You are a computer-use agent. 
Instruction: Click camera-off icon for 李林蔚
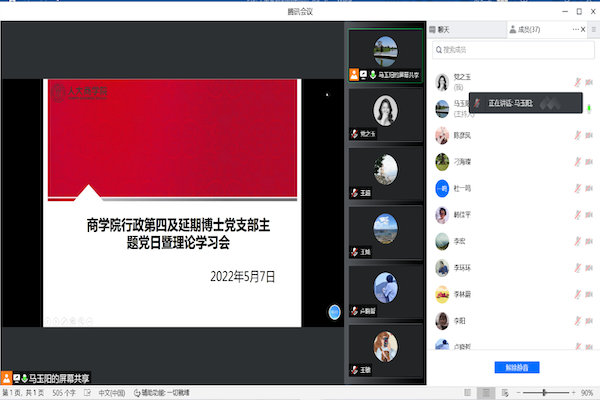point(590,294)
